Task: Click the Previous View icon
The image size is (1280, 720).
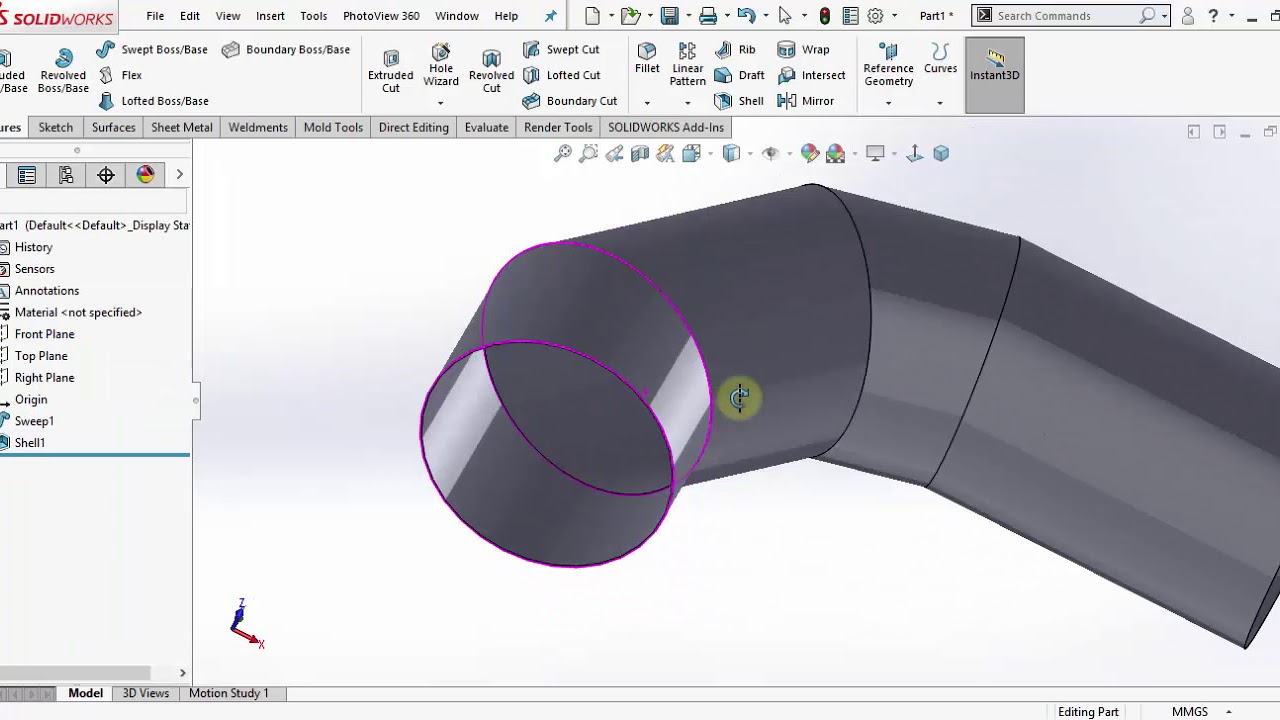Action: [614, 153]
